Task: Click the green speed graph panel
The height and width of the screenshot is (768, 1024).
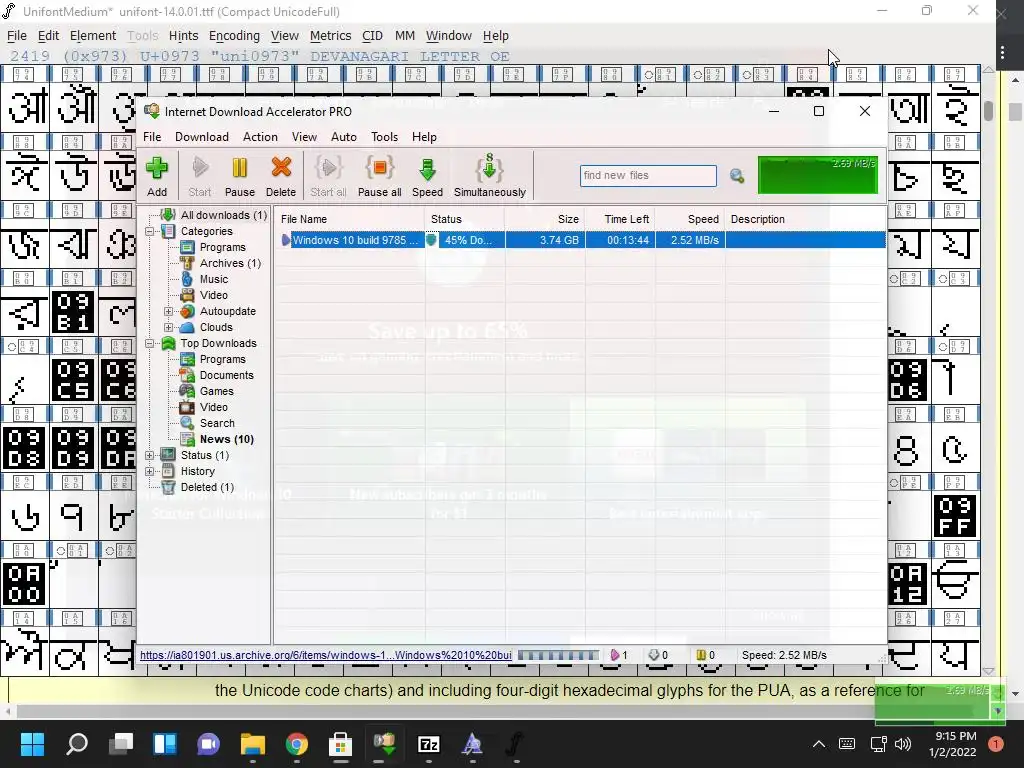Action: pos(818,175)
